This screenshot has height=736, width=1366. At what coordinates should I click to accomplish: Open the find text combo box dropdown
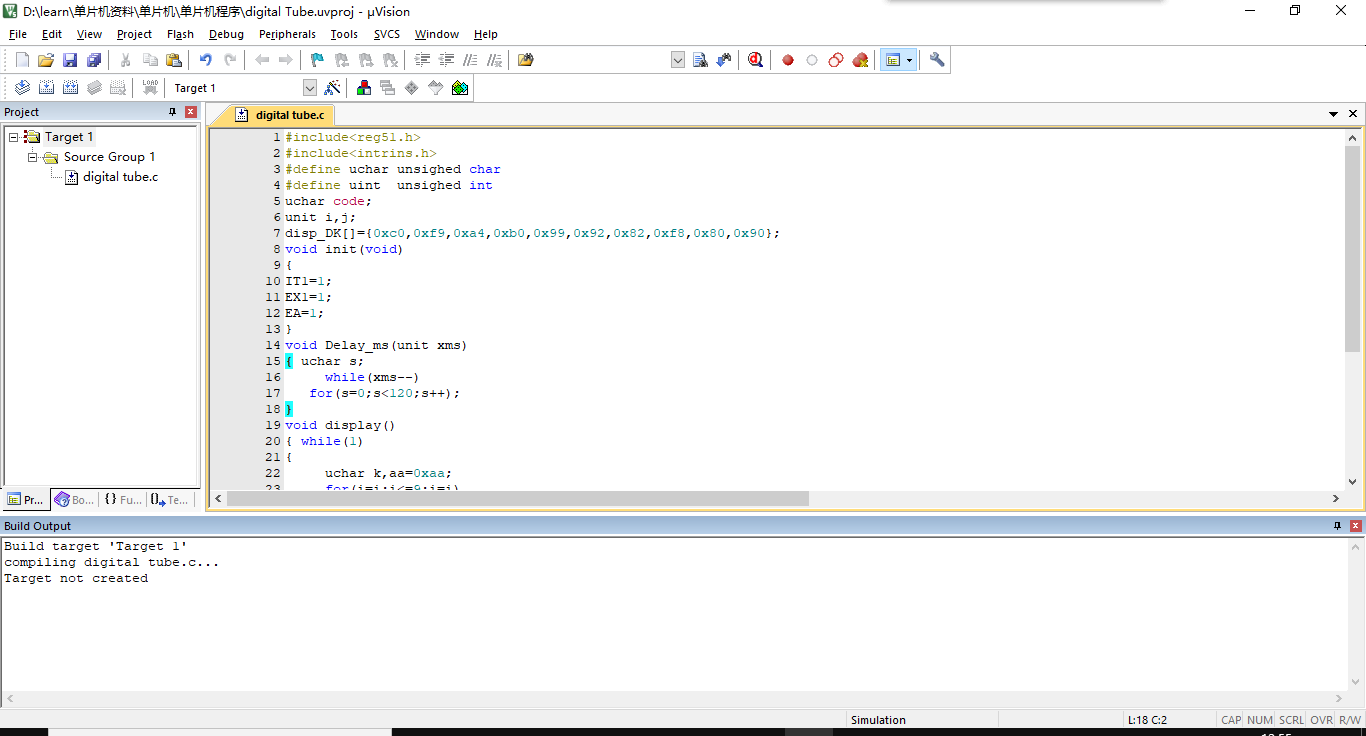pos(678,60)
